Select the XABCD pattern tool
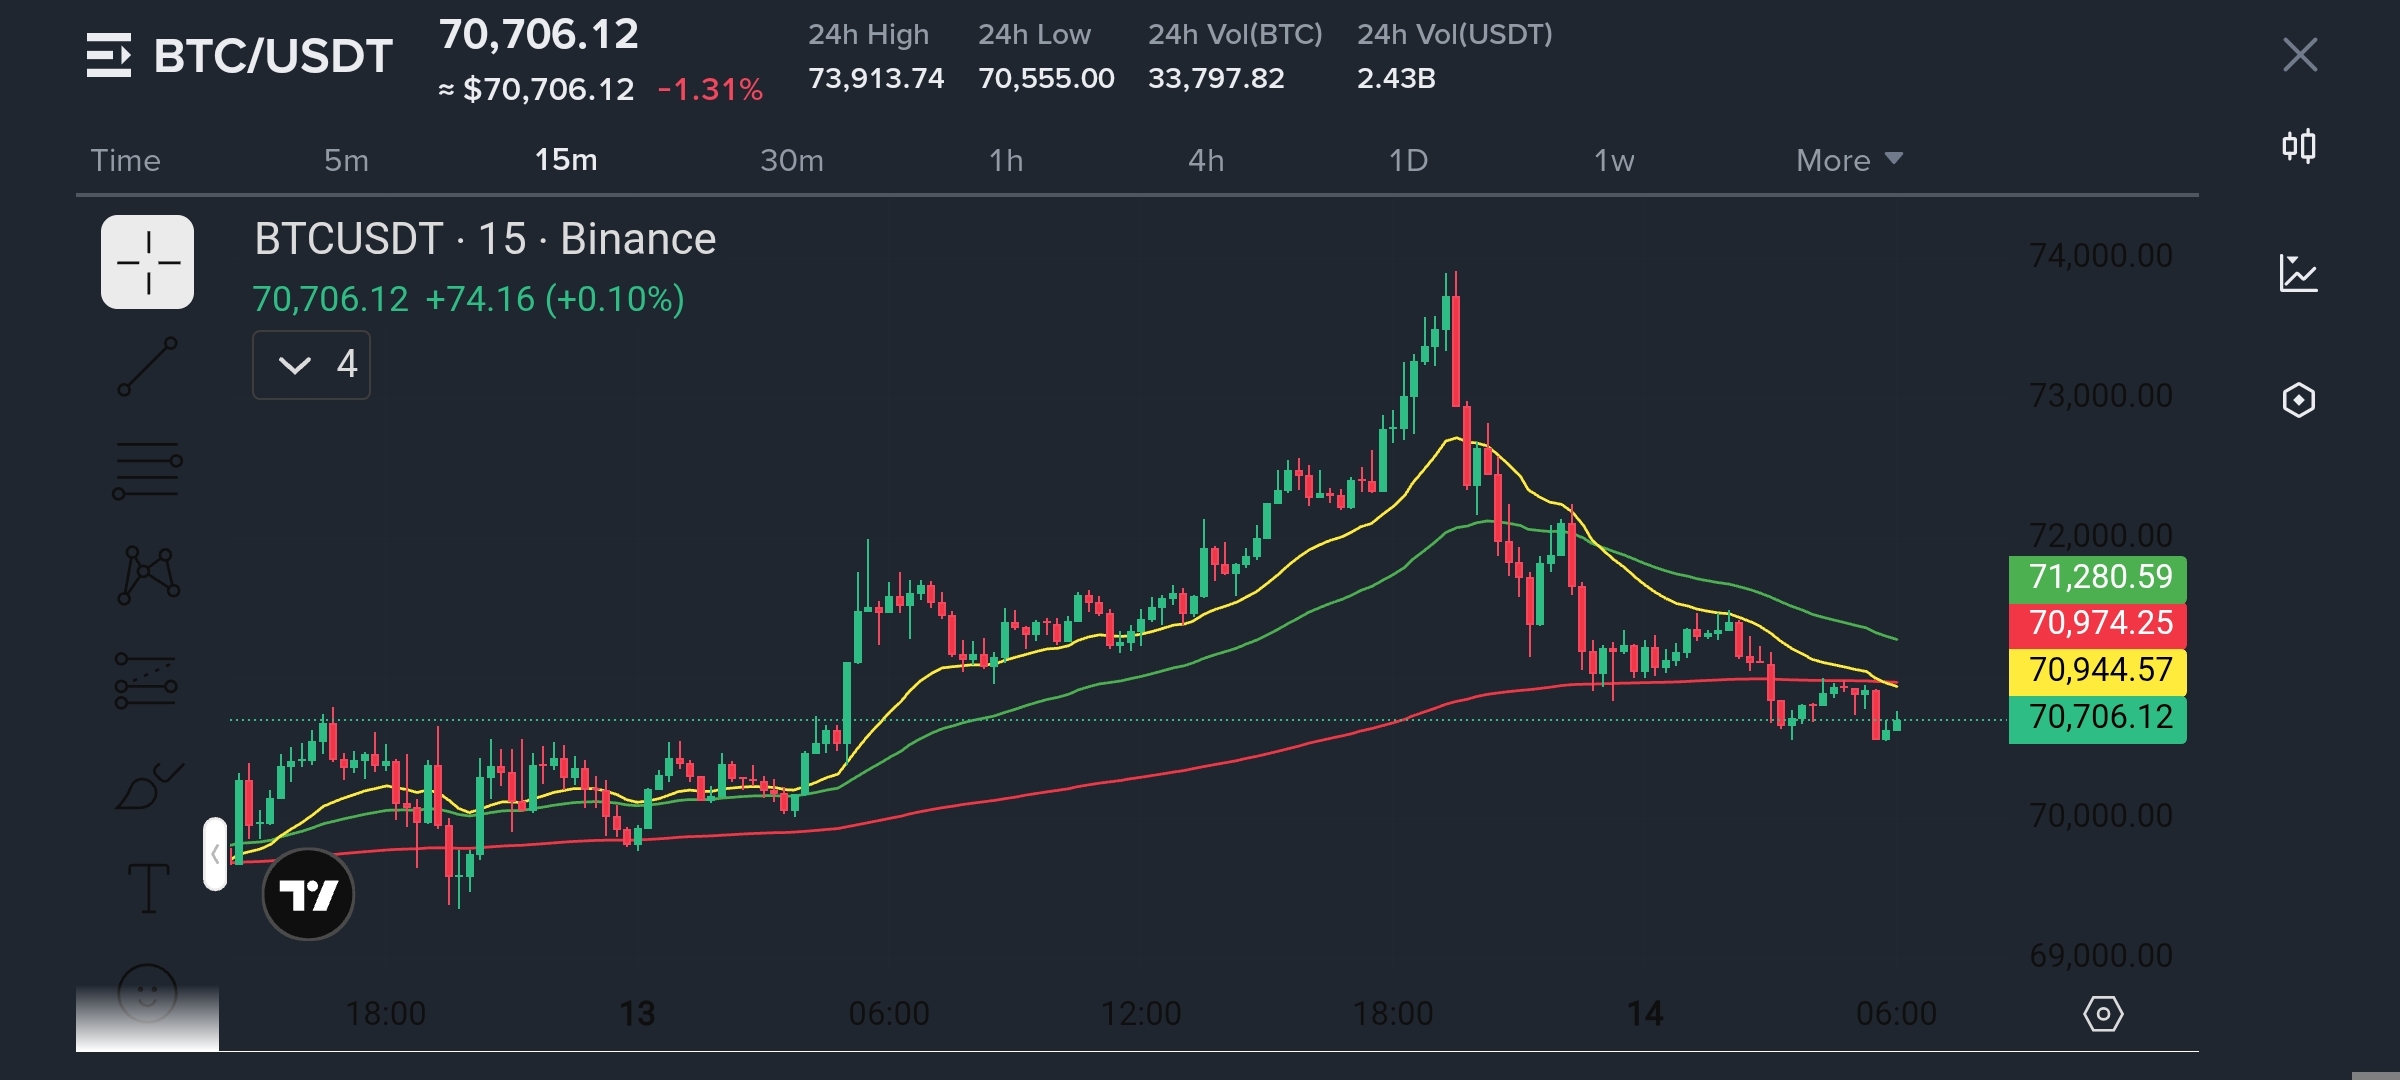This screenshot has width=2400, height=1080. [148, 575]
